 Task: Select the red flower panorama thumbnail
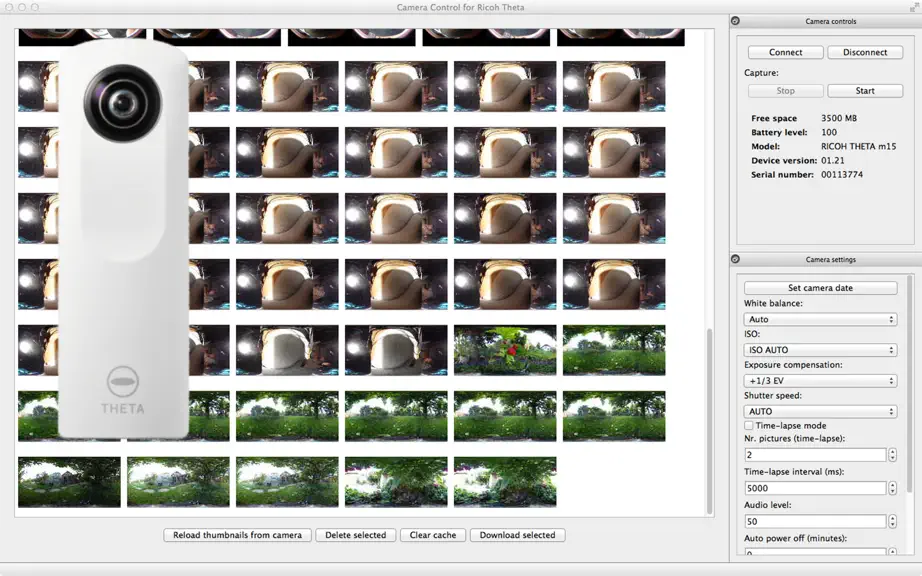(505, 350)
